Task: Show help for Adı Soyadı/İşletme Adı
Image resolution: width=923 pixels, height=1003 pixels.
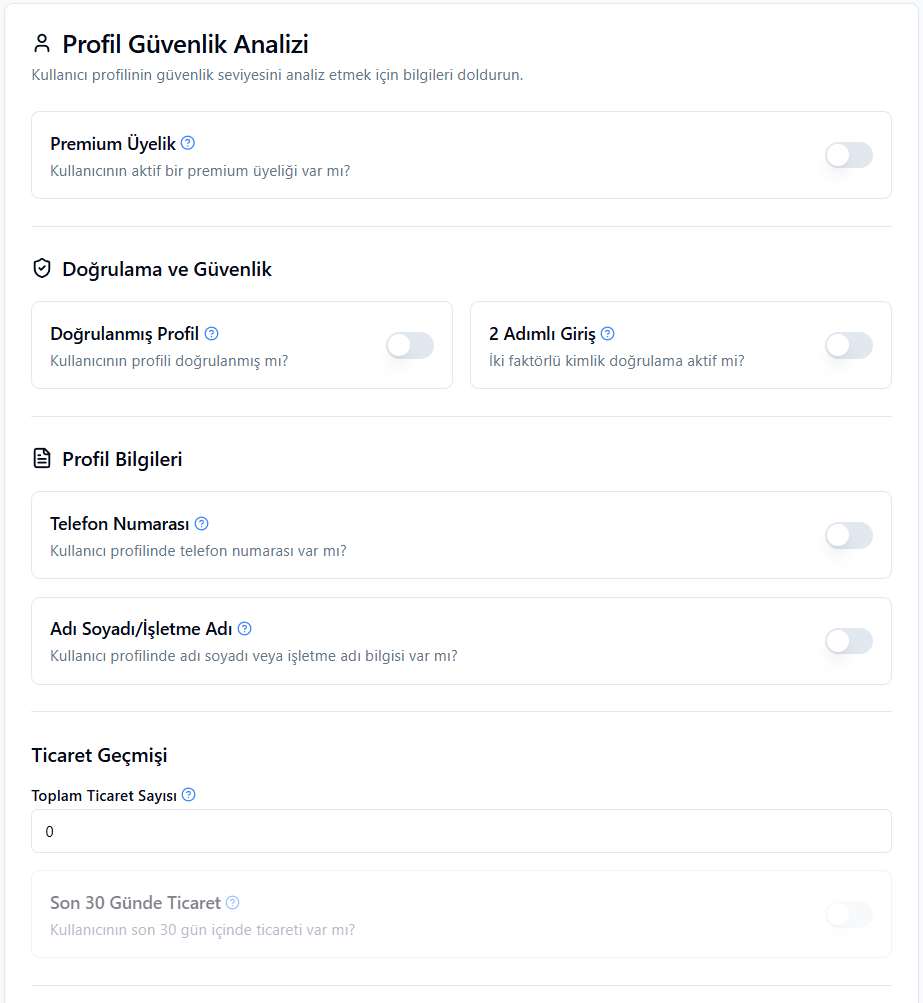Action: [244, 628]
